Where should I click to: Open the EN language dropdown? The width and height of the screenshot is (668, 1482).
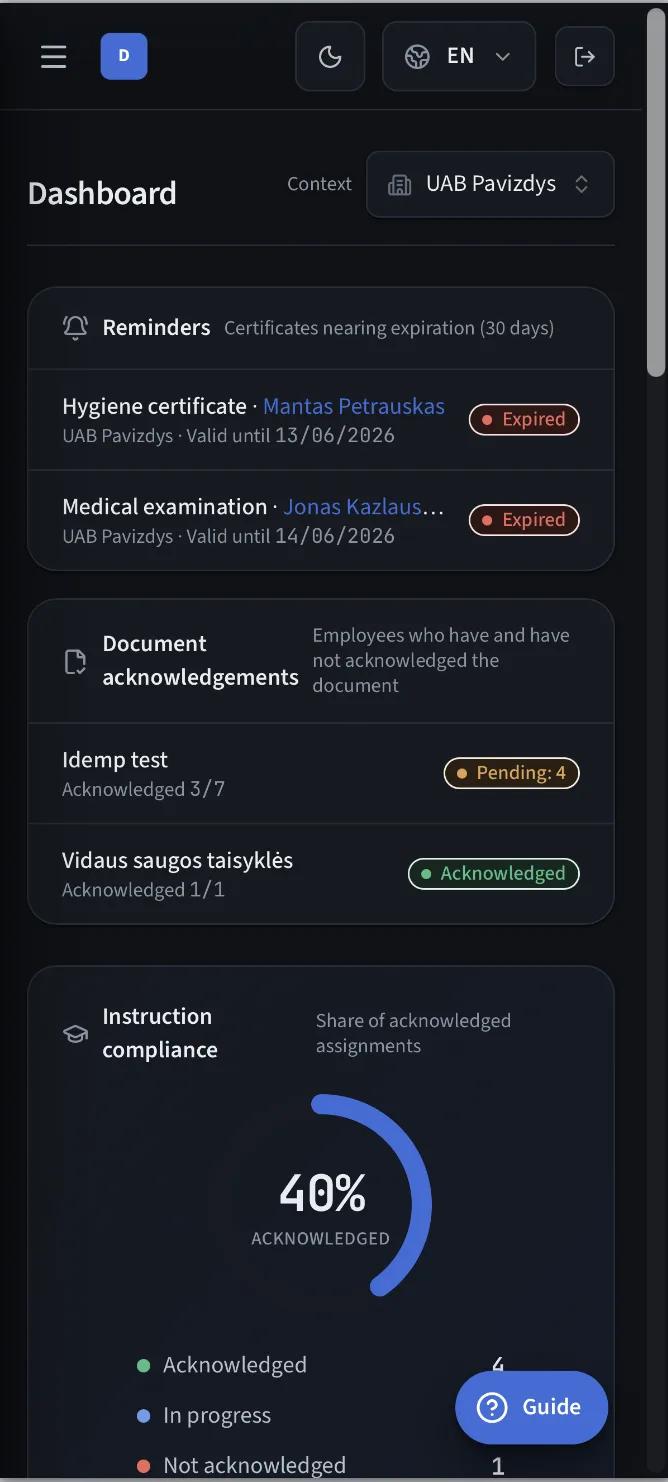[x=459, y=57]
